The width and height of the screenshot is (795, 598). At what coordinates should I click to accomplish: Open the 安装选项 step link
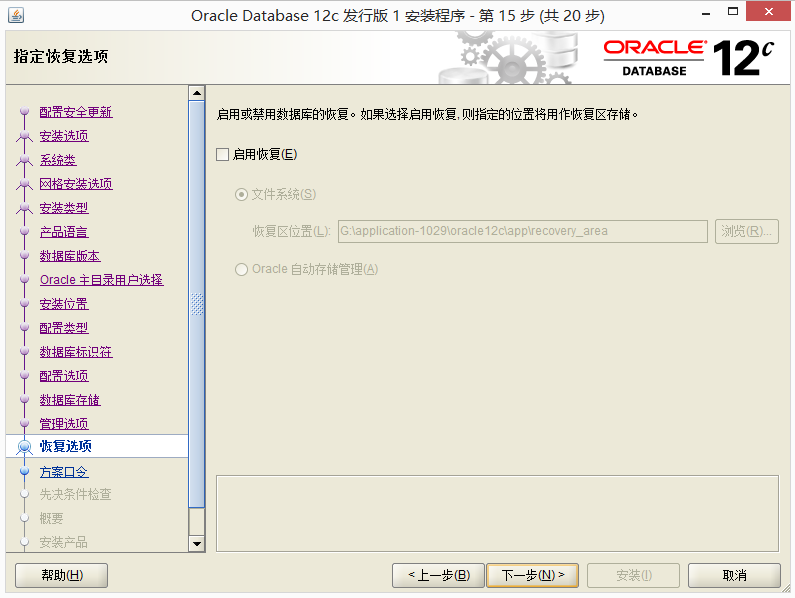[64, 136]
